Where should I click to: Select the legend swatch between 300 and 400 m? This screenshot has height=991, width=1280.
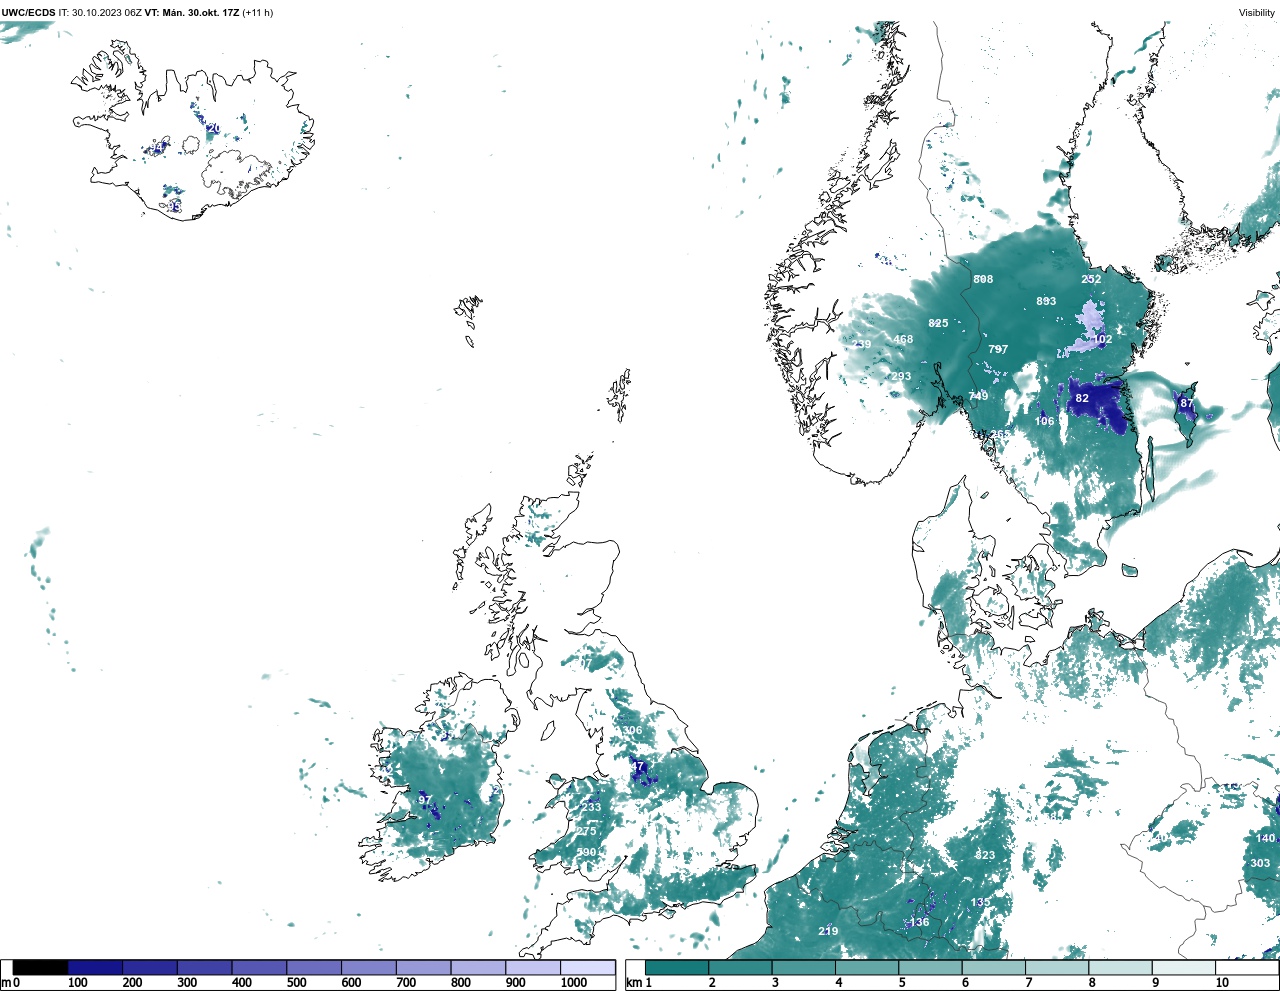point(205,968)
